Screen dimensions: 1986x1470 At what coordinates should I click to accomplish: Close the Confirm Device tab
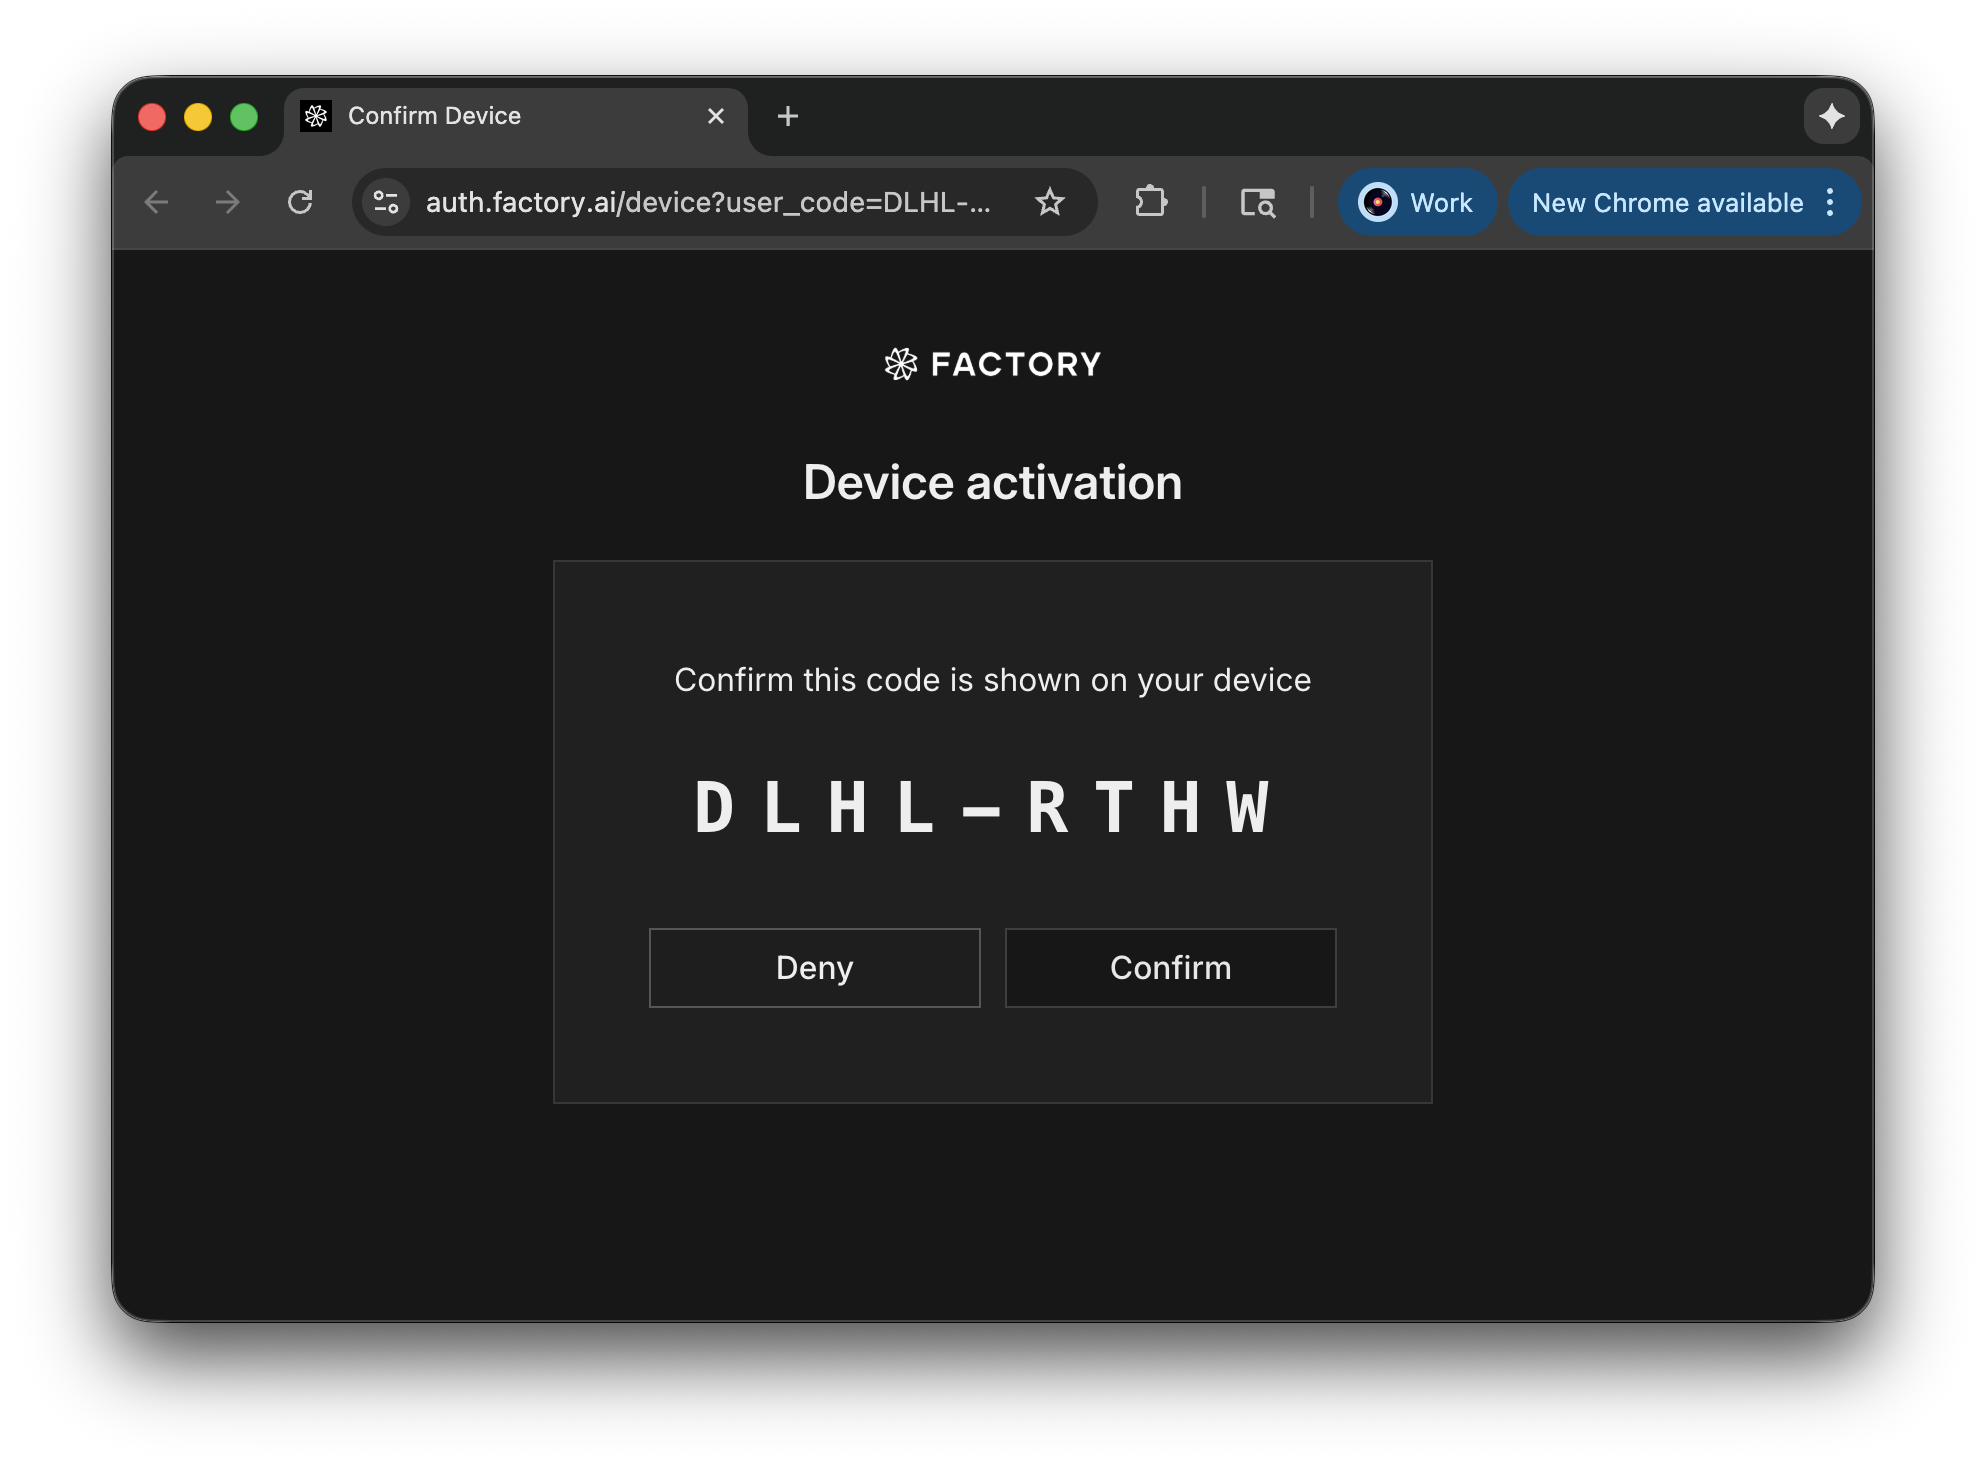[715, 116]
